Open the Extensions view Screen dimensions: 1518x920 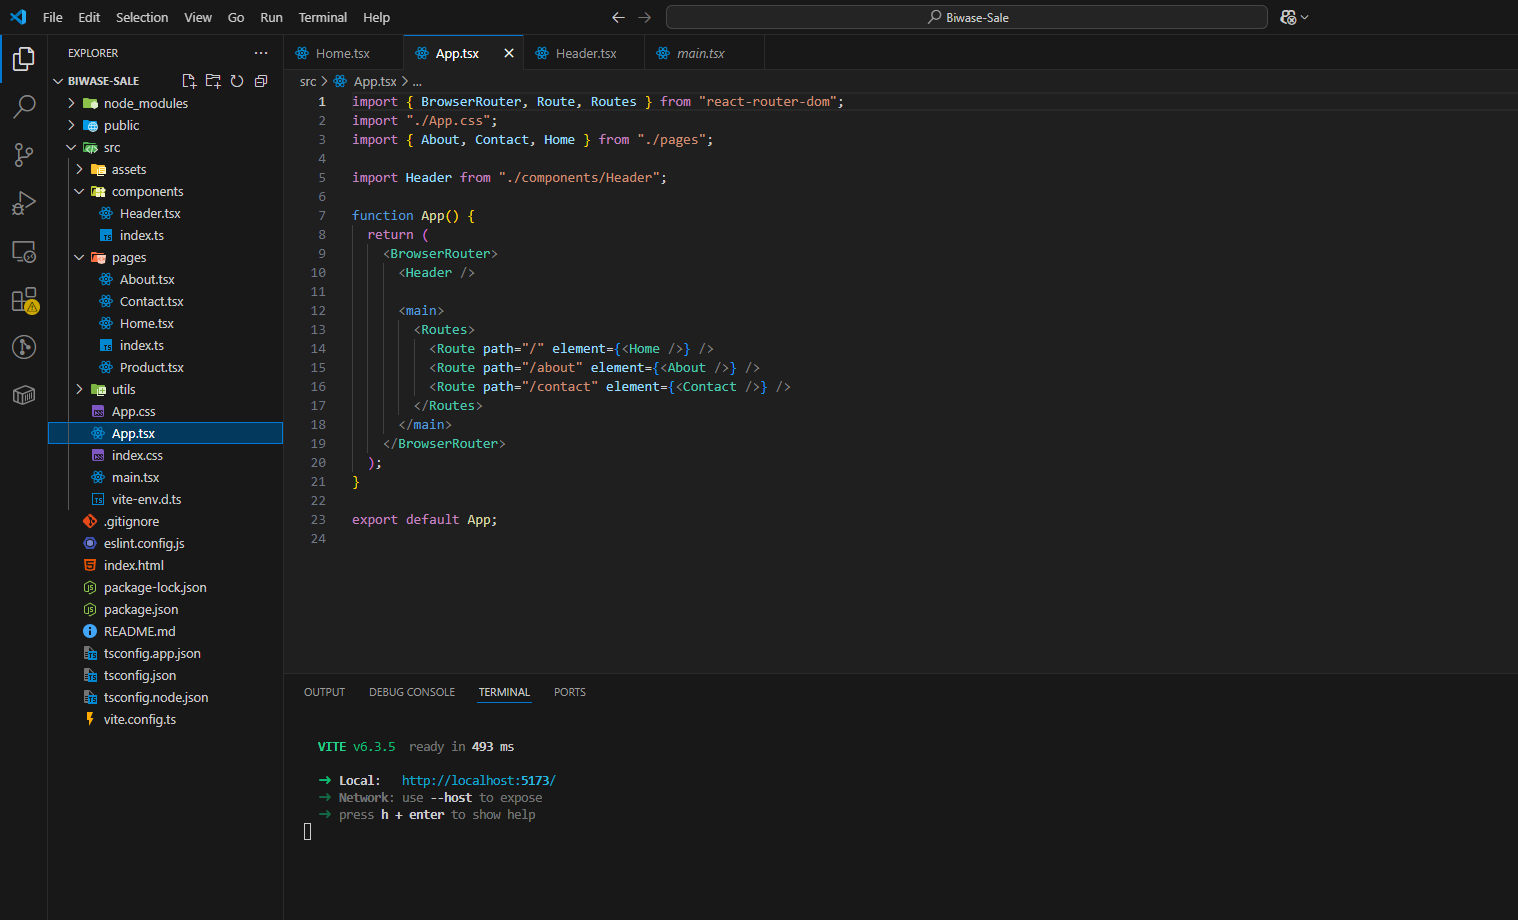(x=24, y=300)
